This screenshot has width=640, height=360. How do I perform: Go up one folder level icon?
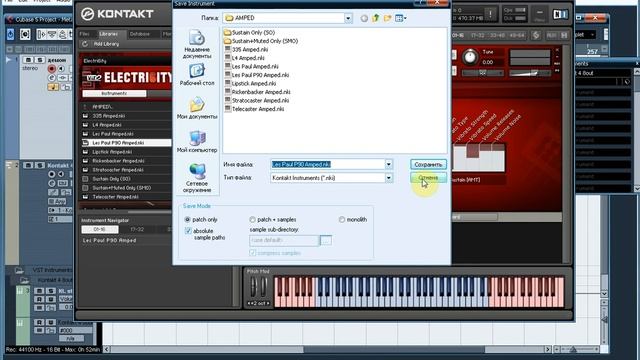(x=376, y=18)
